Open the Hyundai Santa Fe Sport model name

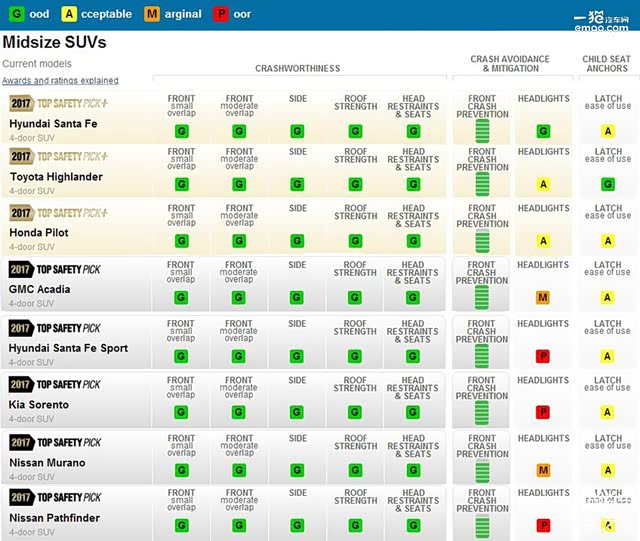point(68,348)
